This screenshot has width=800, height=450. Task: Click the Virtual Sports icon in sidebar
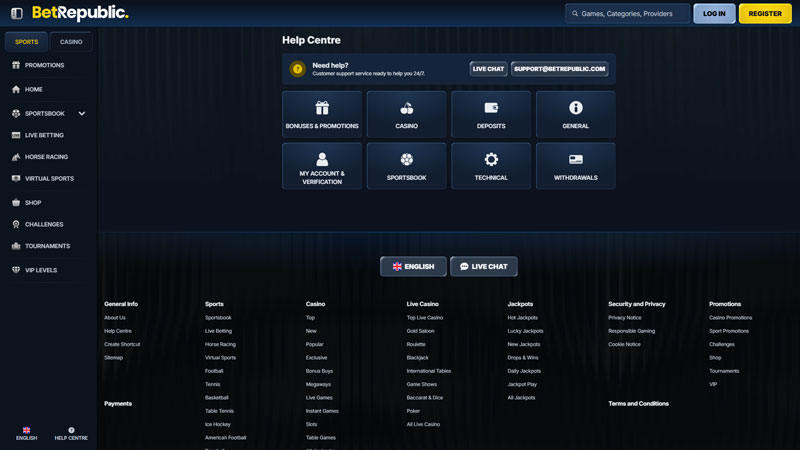pos(16,179)
